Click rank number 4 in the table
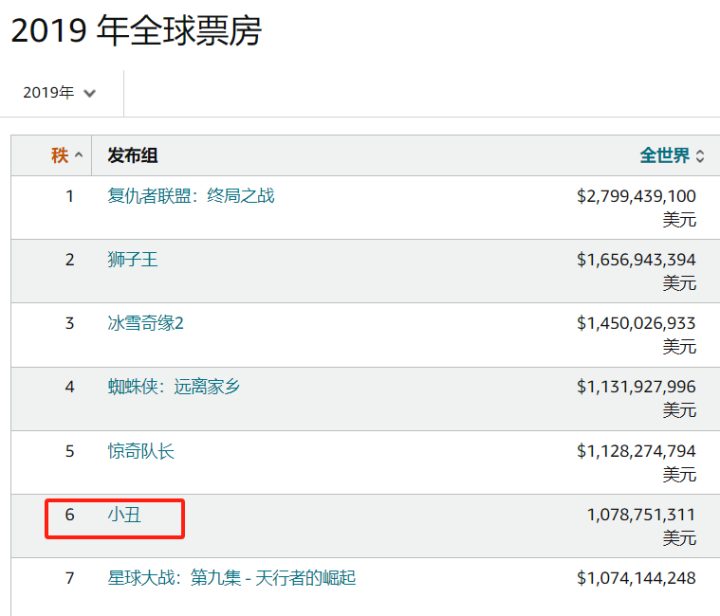Image resolution: width=720 pixels, height=616 pixels. coord(70,386)
